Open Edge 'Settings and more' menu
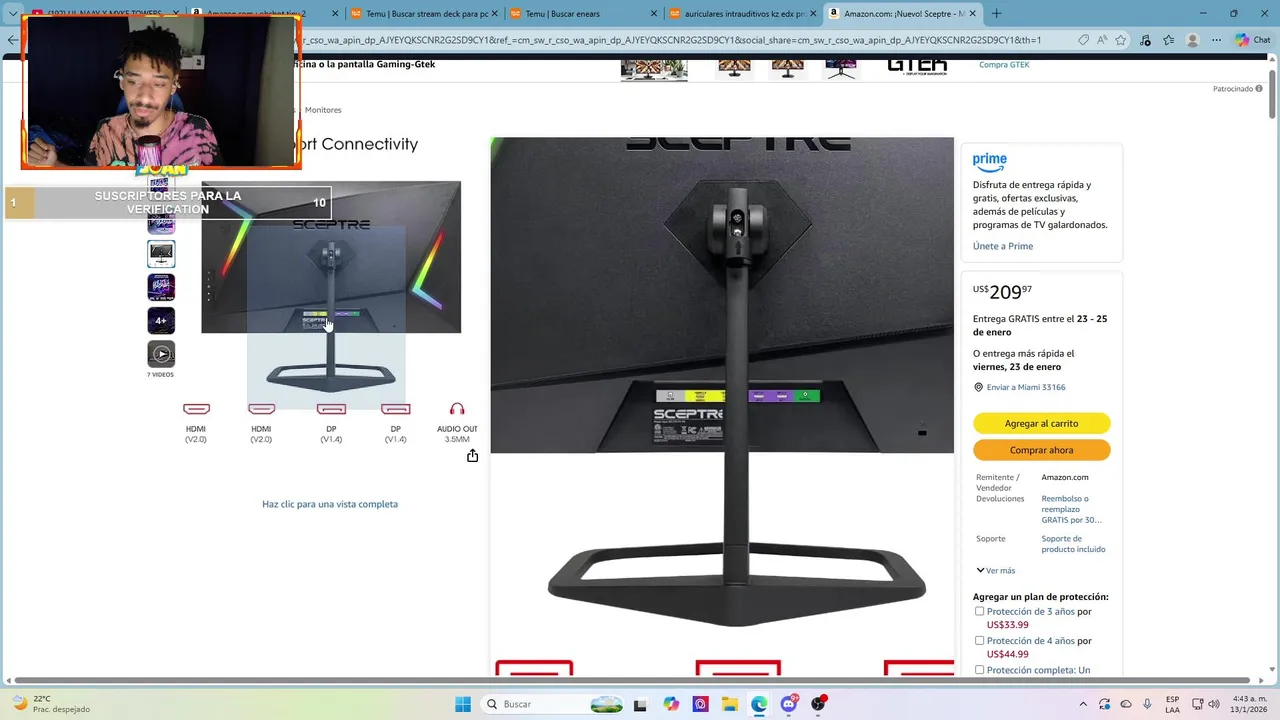This screenshot has height=720, width=1280. coord(1217,40)
